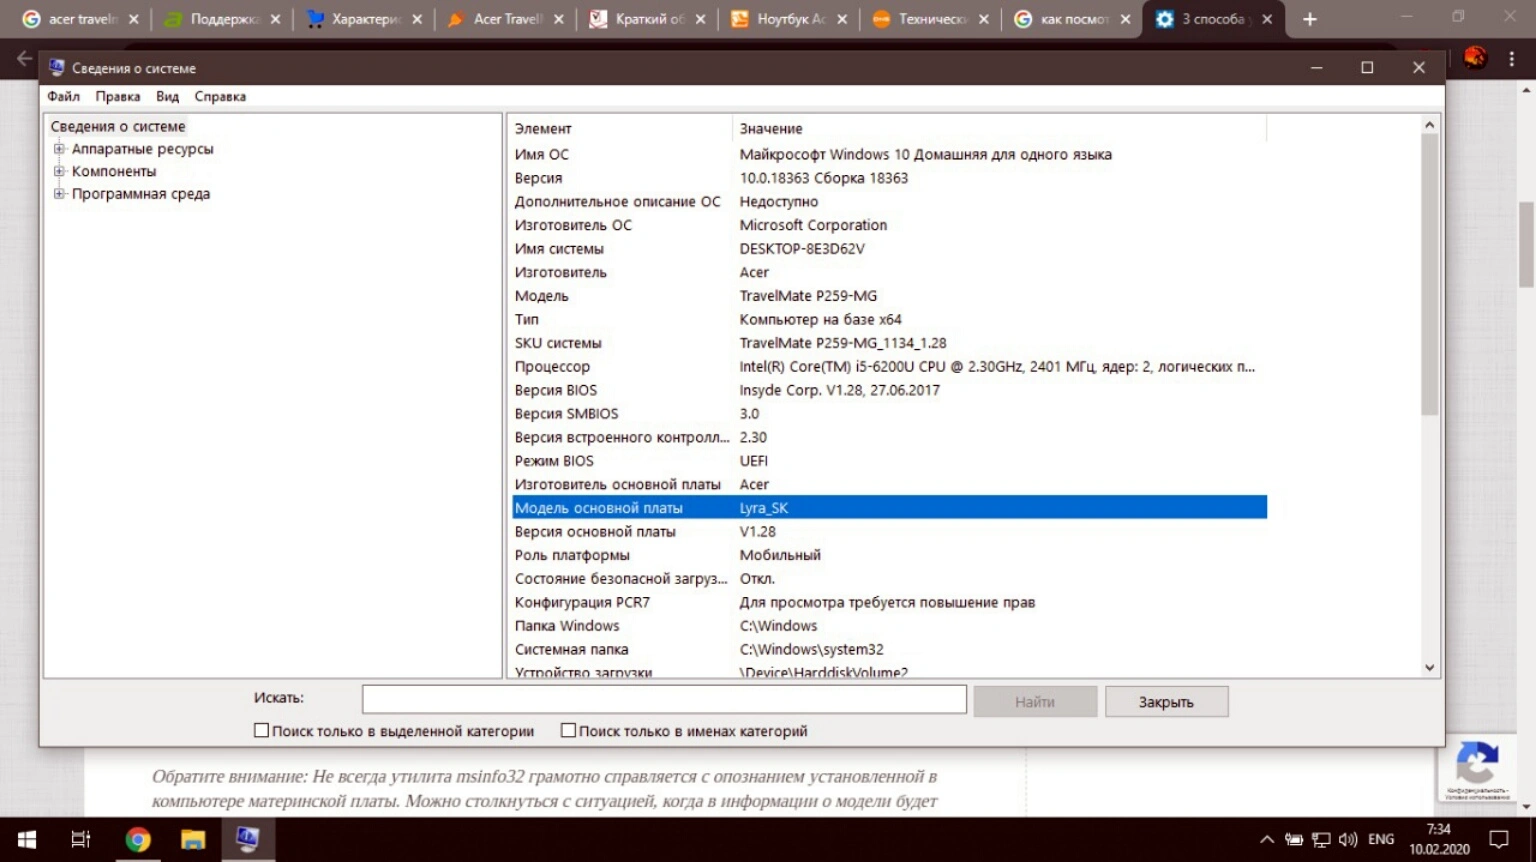Select the 'SKU системы' row
This screenshot has width=1536, height=862.
[x=889, y=343]
